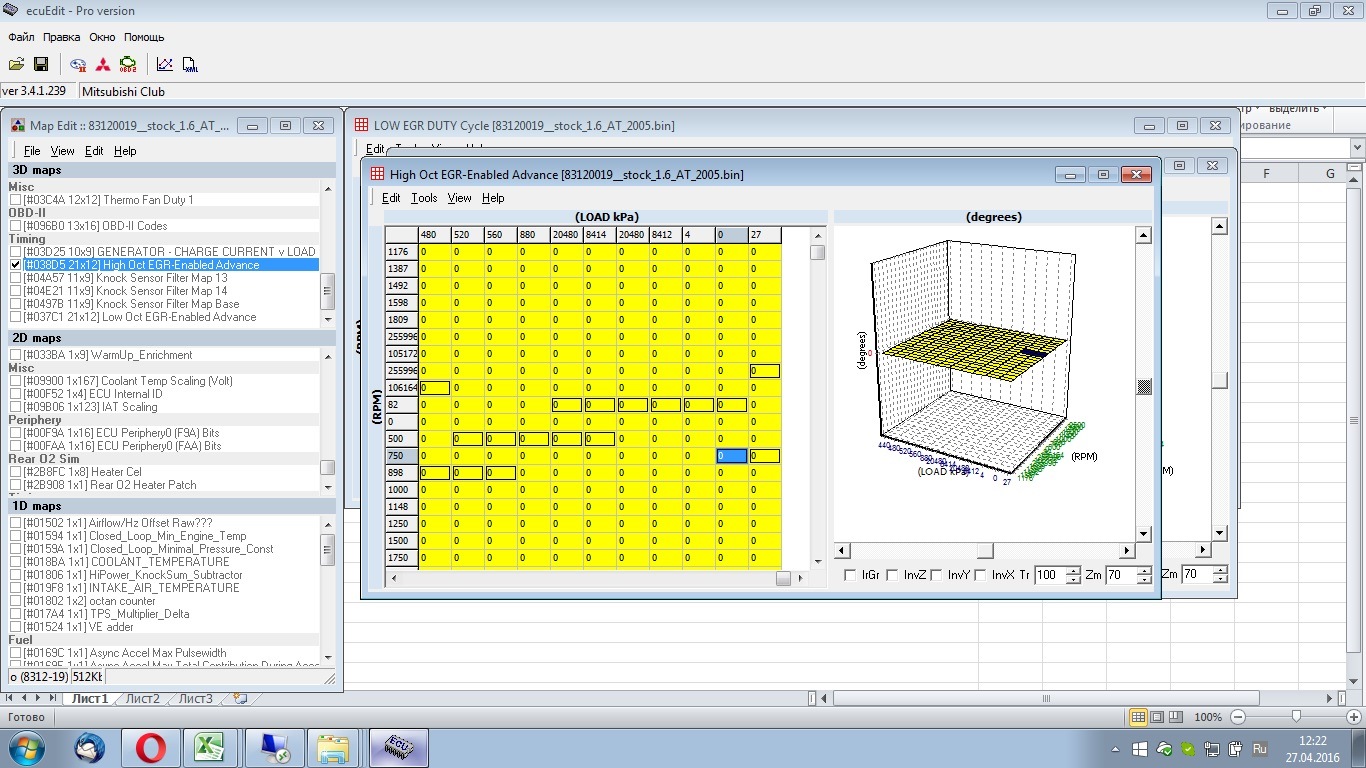Click the Excel zoom out minus button

pos(1239,717)
